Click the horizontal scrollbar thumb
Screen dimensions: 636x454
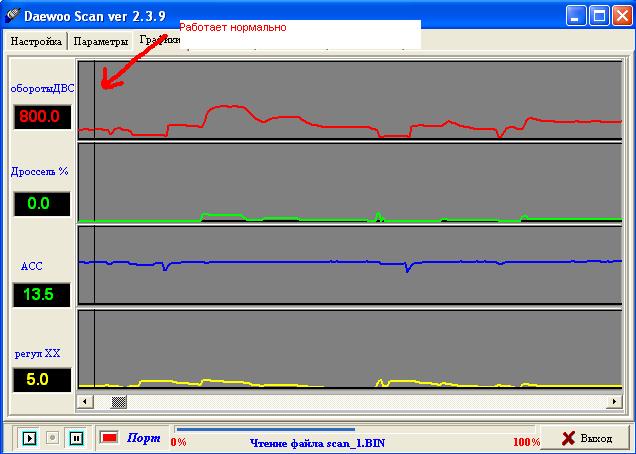click(119, 401)
